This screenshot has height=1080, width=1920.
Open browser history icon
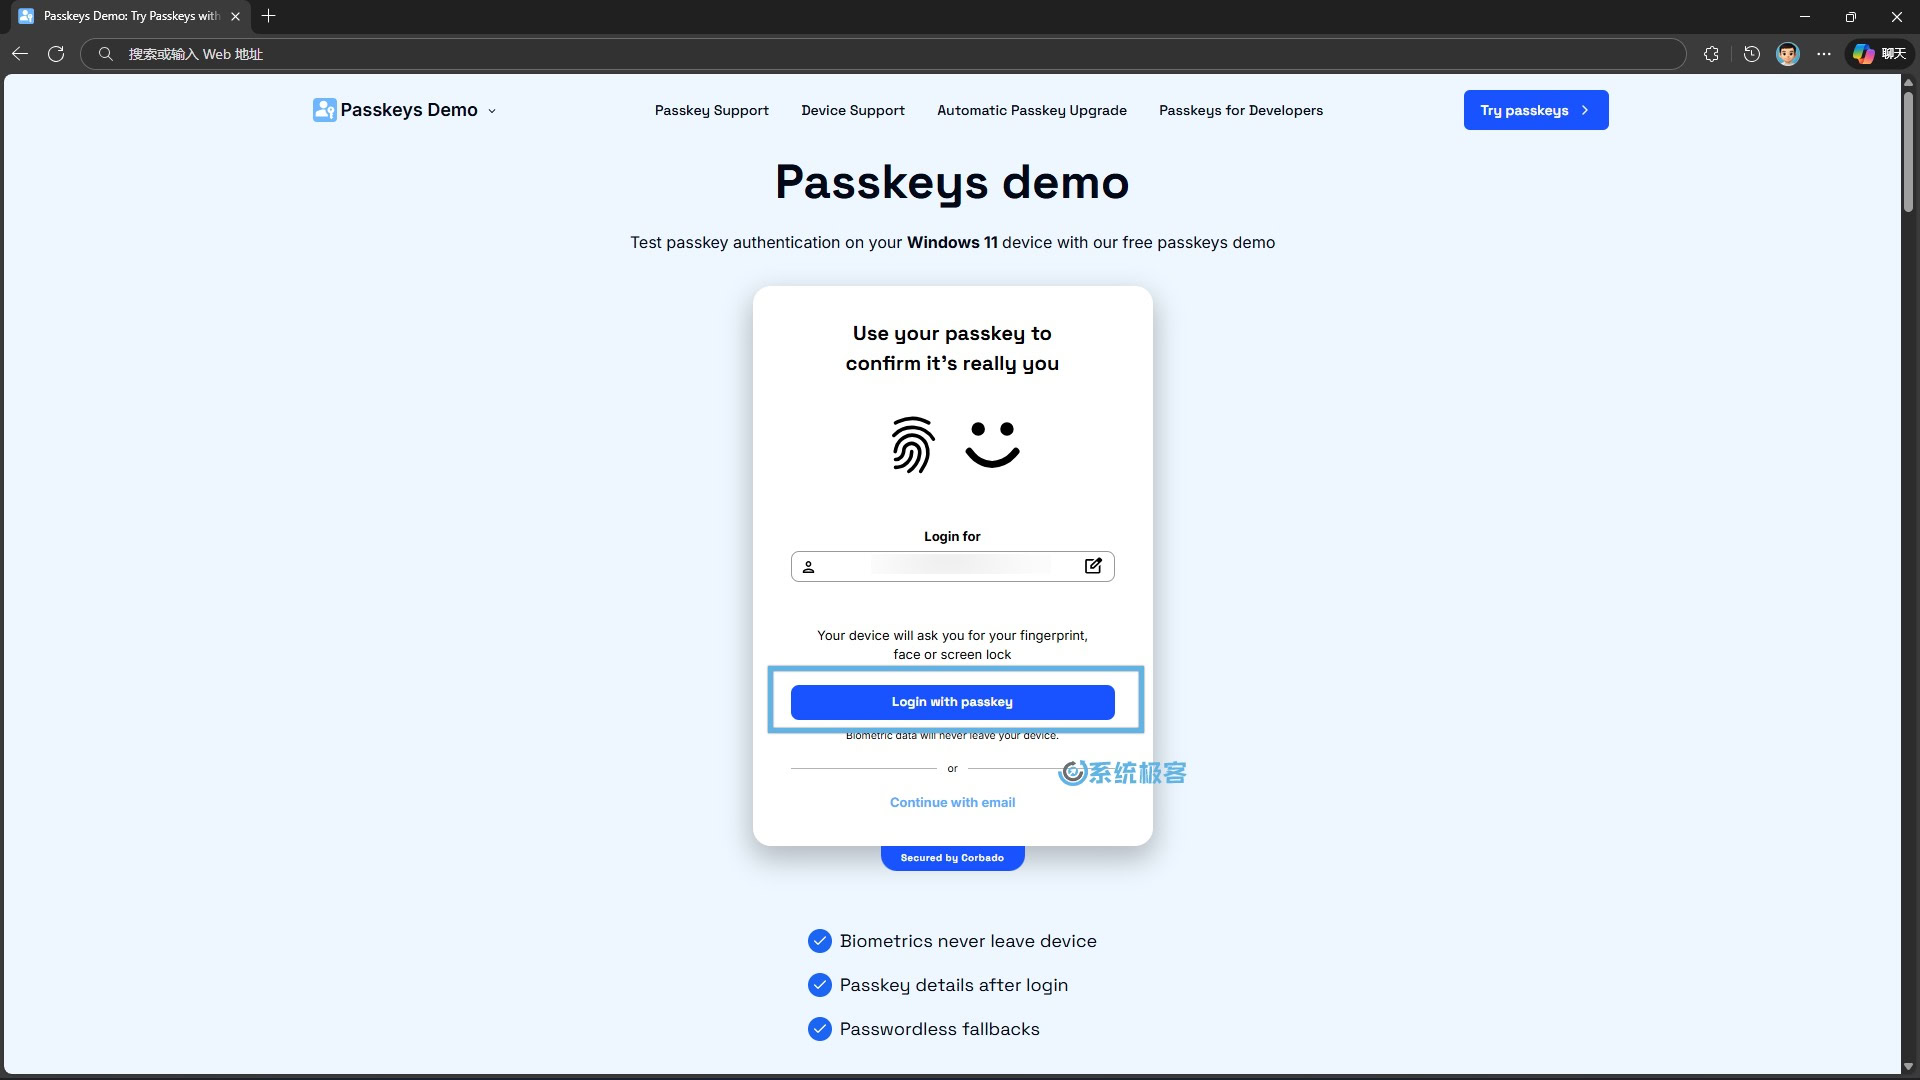tap(1751, 54)
